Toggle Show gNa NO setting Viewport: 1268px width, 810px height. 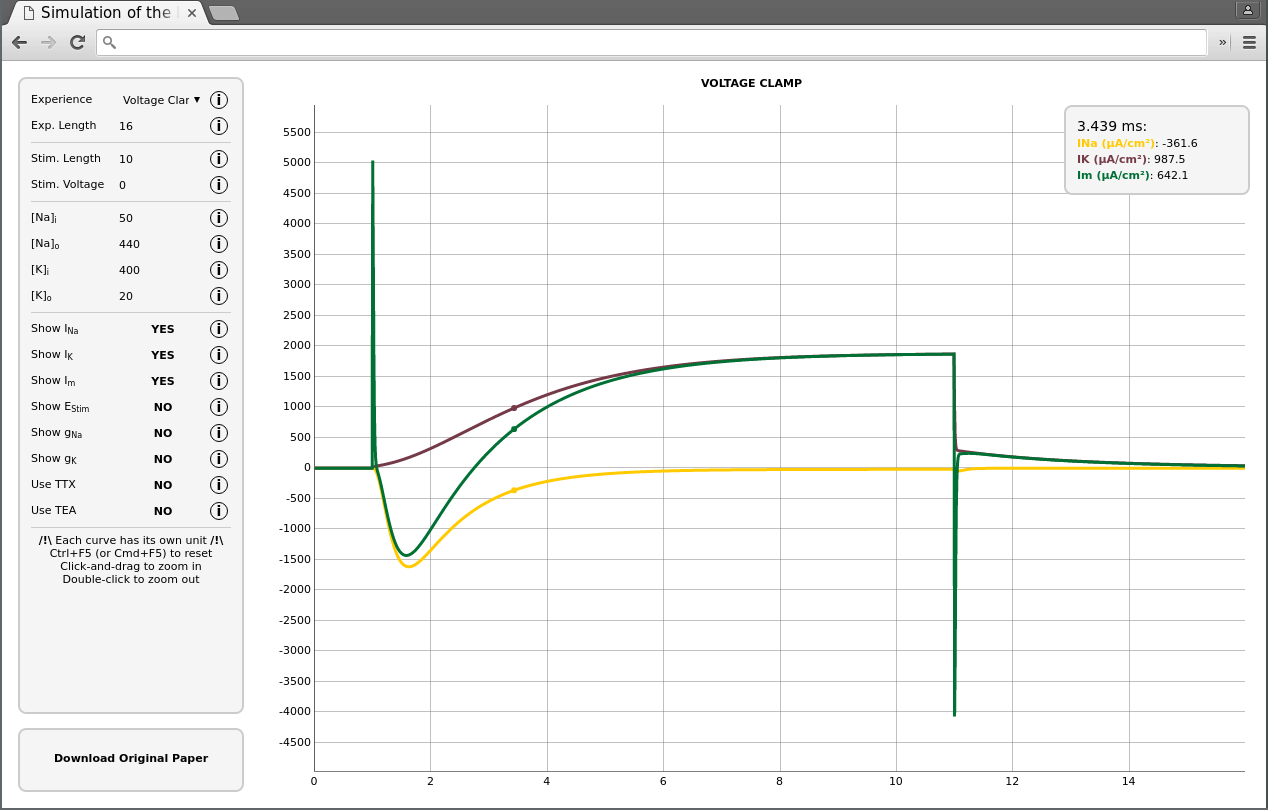click(163, 433)
